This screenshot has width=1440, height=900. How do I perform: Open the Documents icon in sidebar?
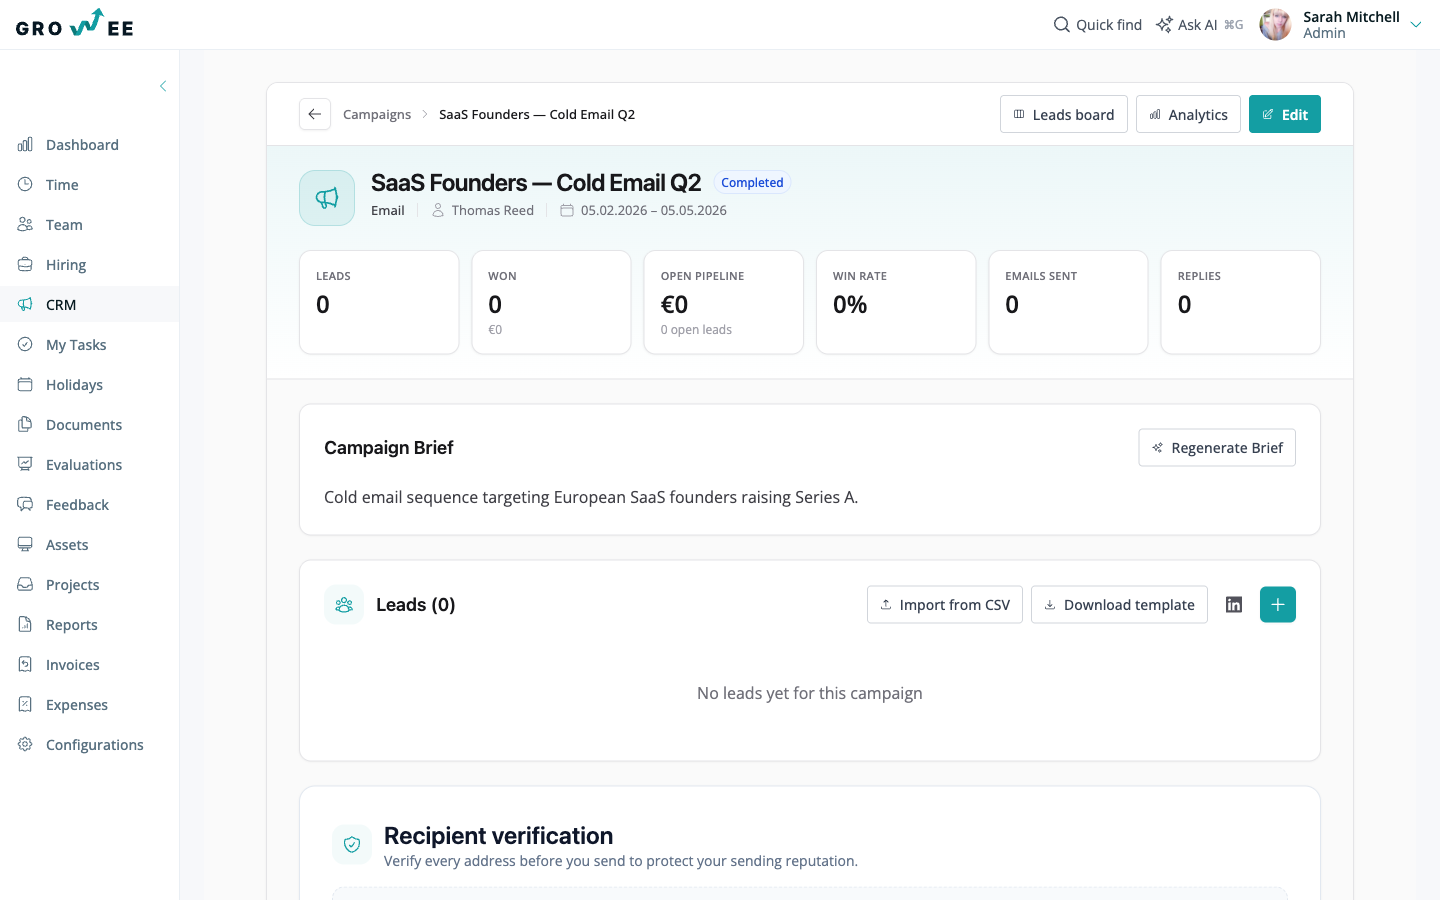[25, 425]
